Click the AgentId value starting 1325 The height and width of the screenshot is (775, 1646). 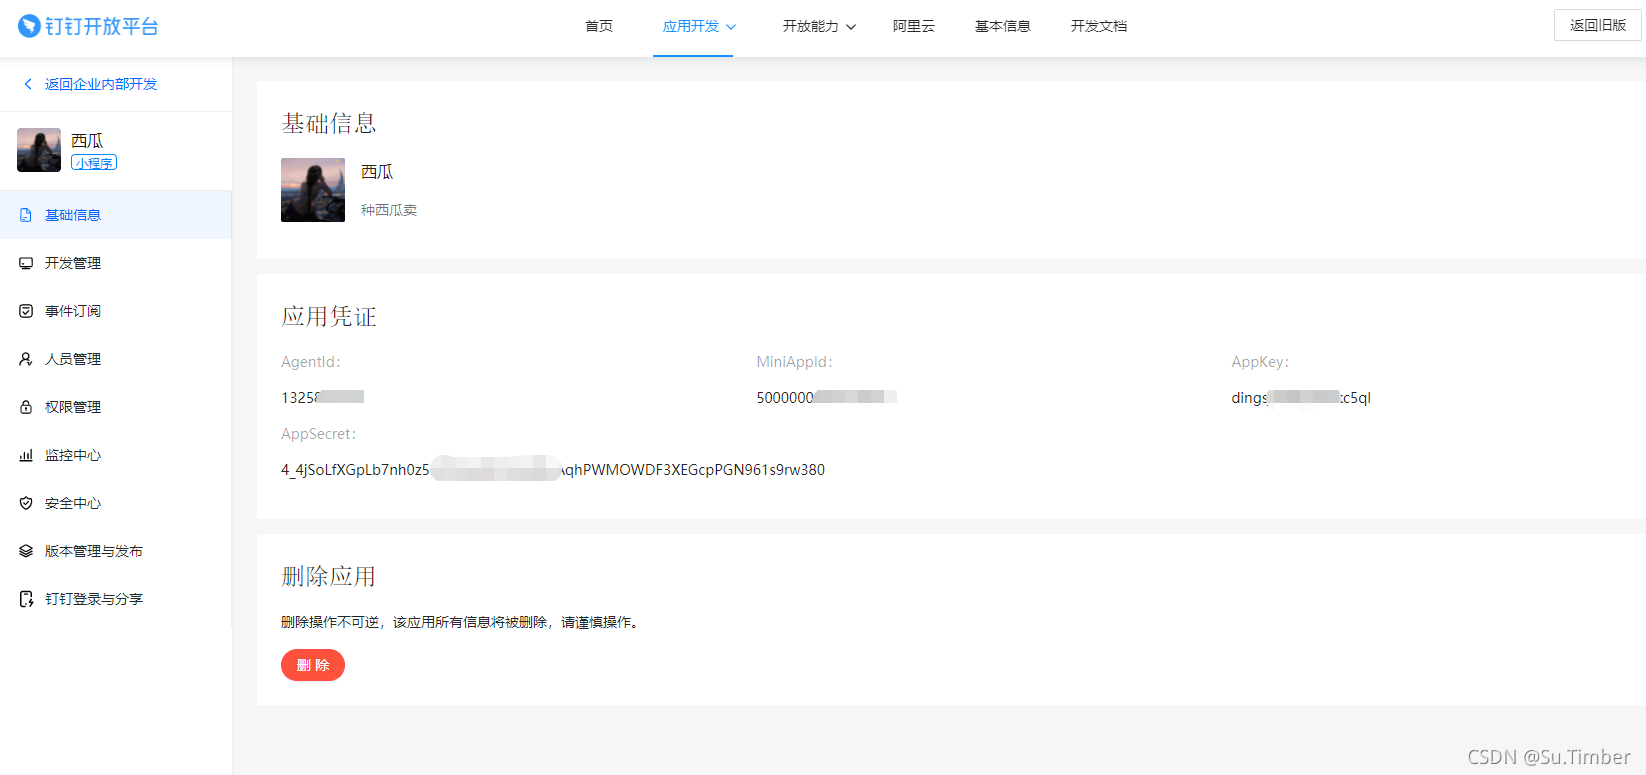point(322,397)
